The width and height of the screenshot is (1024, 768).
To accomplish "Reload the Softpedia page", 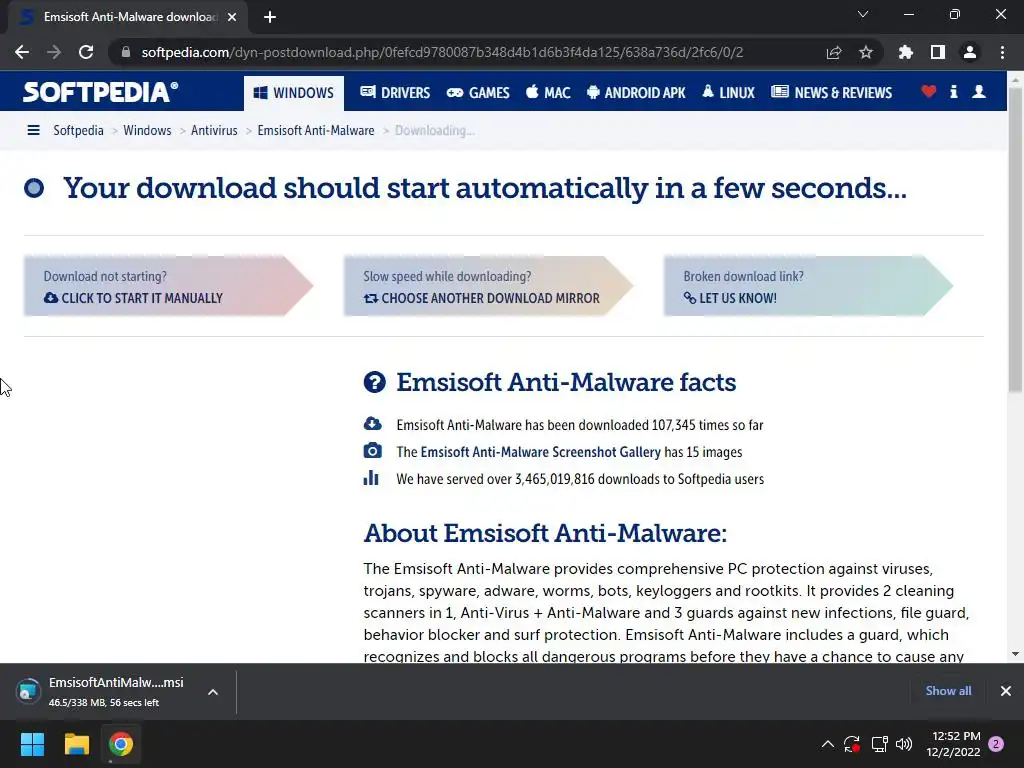I will 86,52.
